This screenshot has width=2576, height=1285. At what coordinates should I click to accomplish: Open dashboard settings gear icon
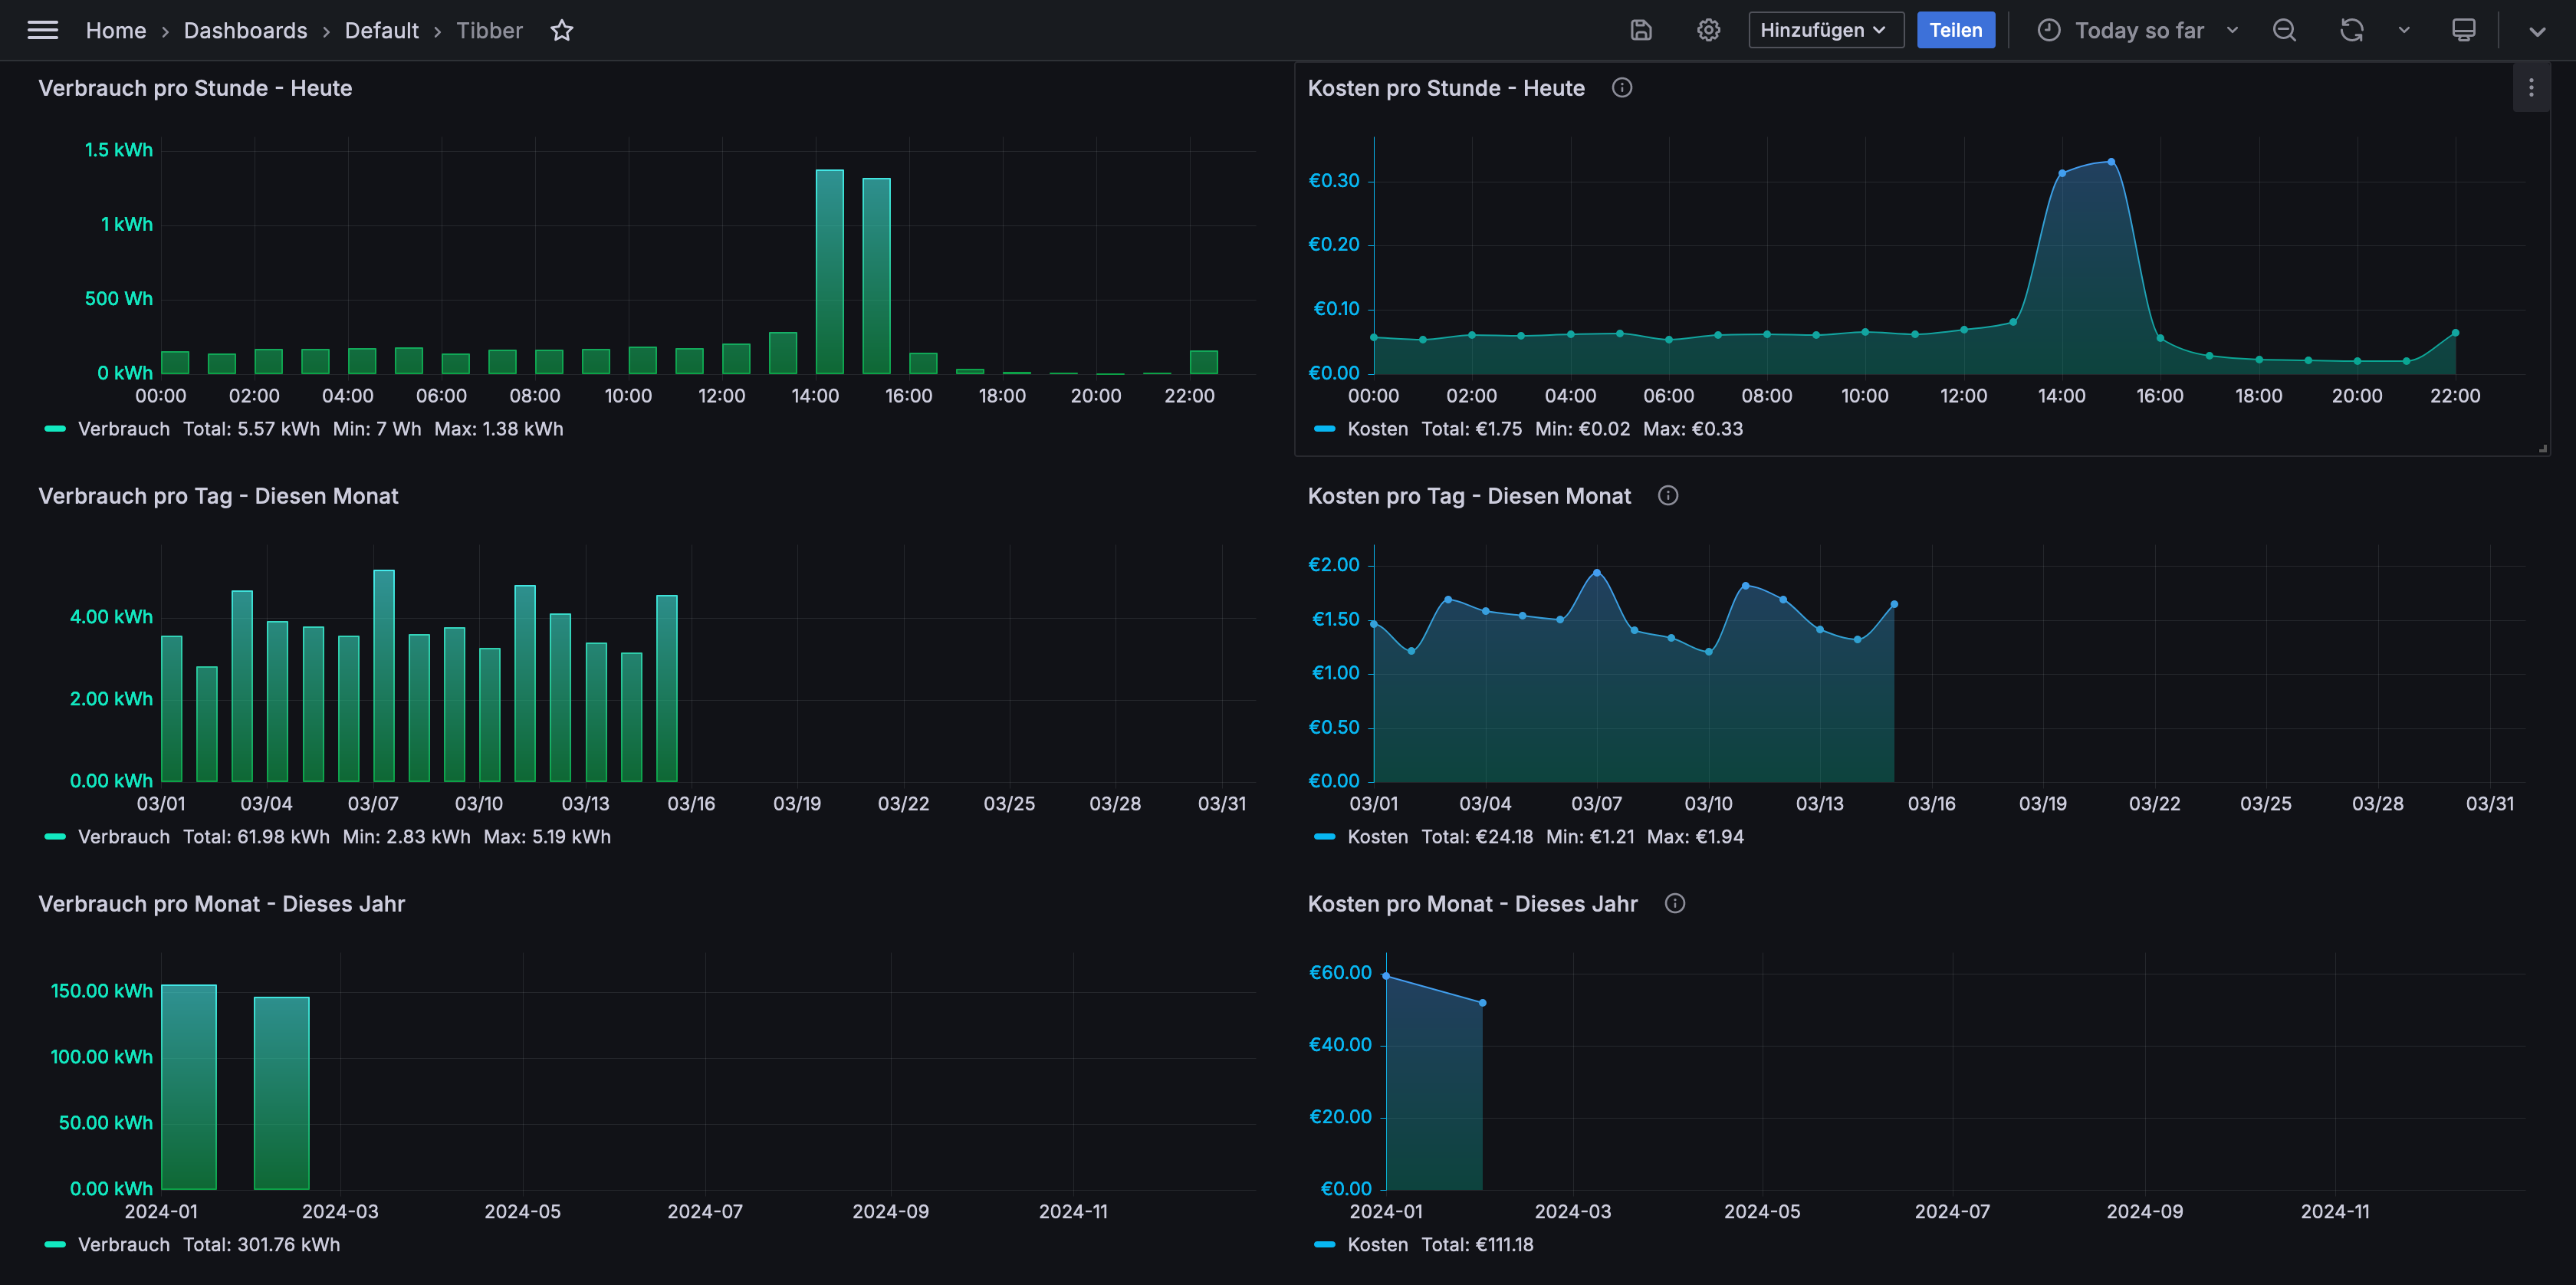click(1708, 30)
